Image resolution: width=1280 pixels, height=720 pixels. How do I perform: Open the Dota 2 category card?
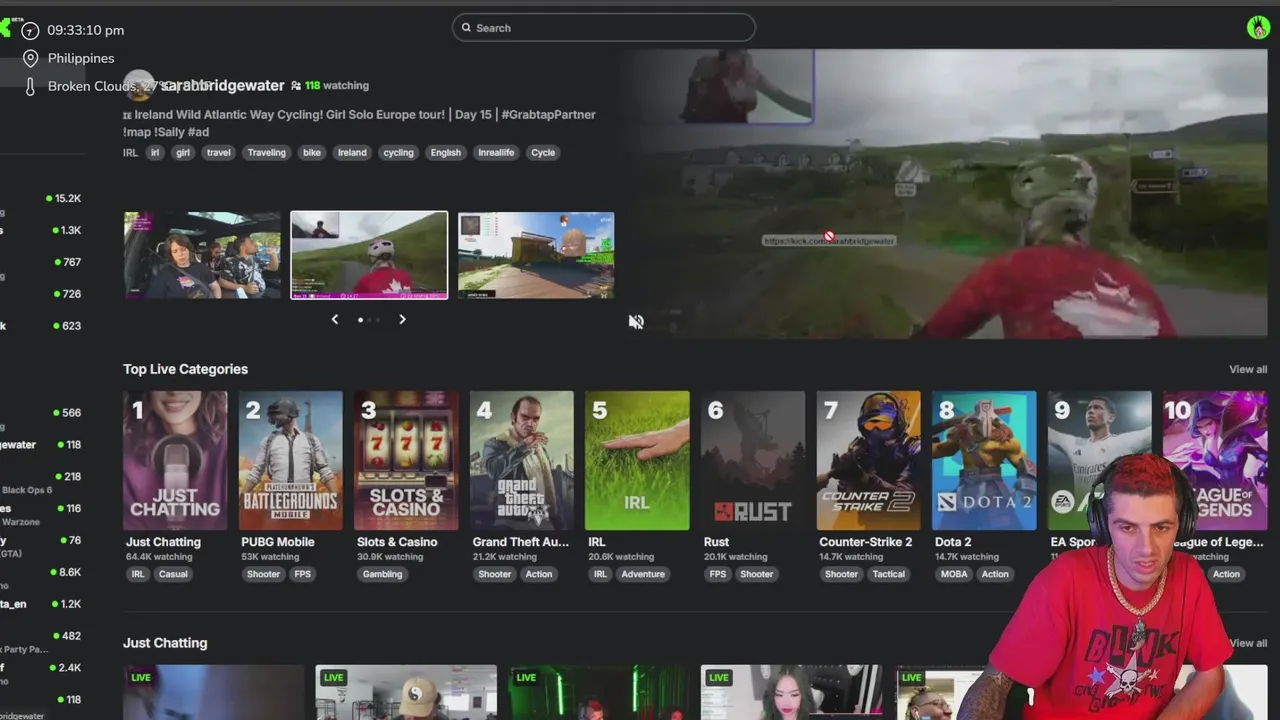984,461
